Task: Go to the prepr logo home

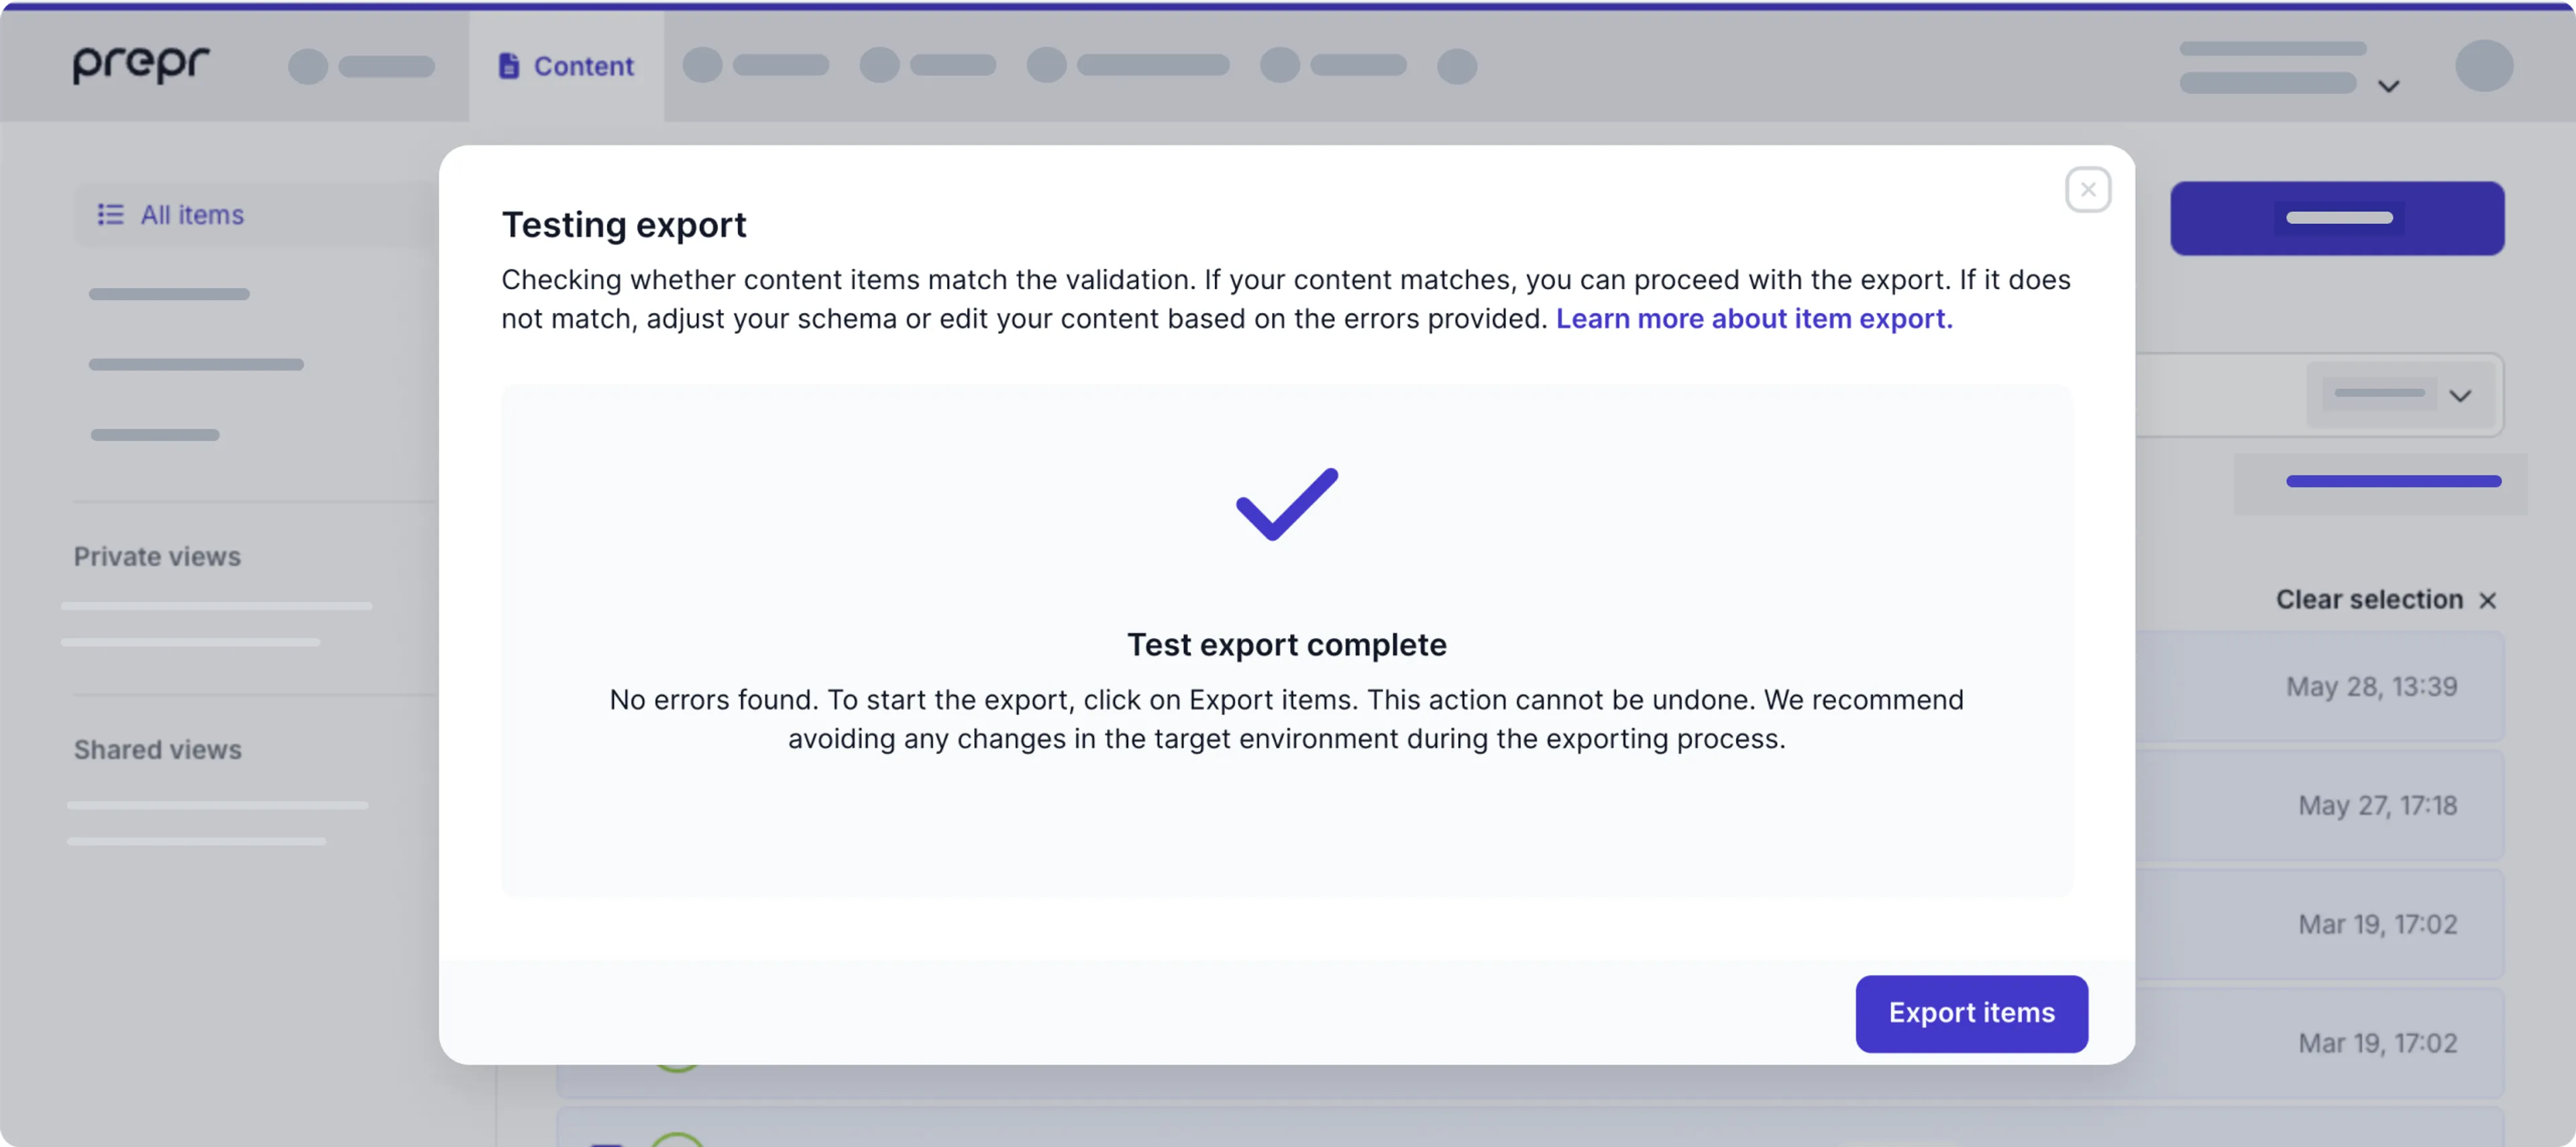Action: point(141,64)
